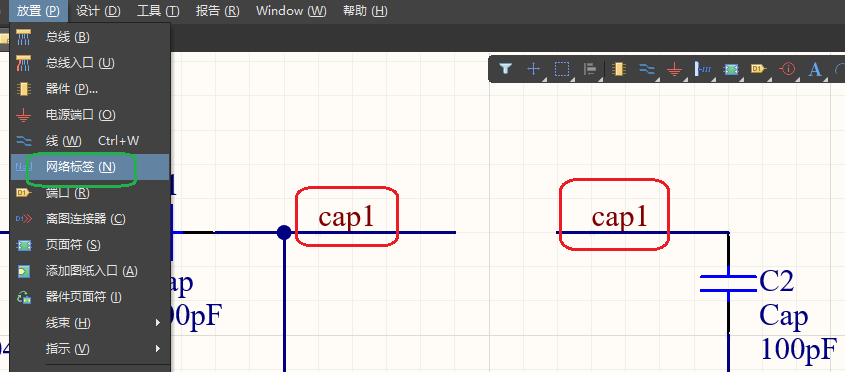Screen dimensions: 845x372
Task: Click the place part chip icon in the toolbar
Action: click(x=620, y=69)
